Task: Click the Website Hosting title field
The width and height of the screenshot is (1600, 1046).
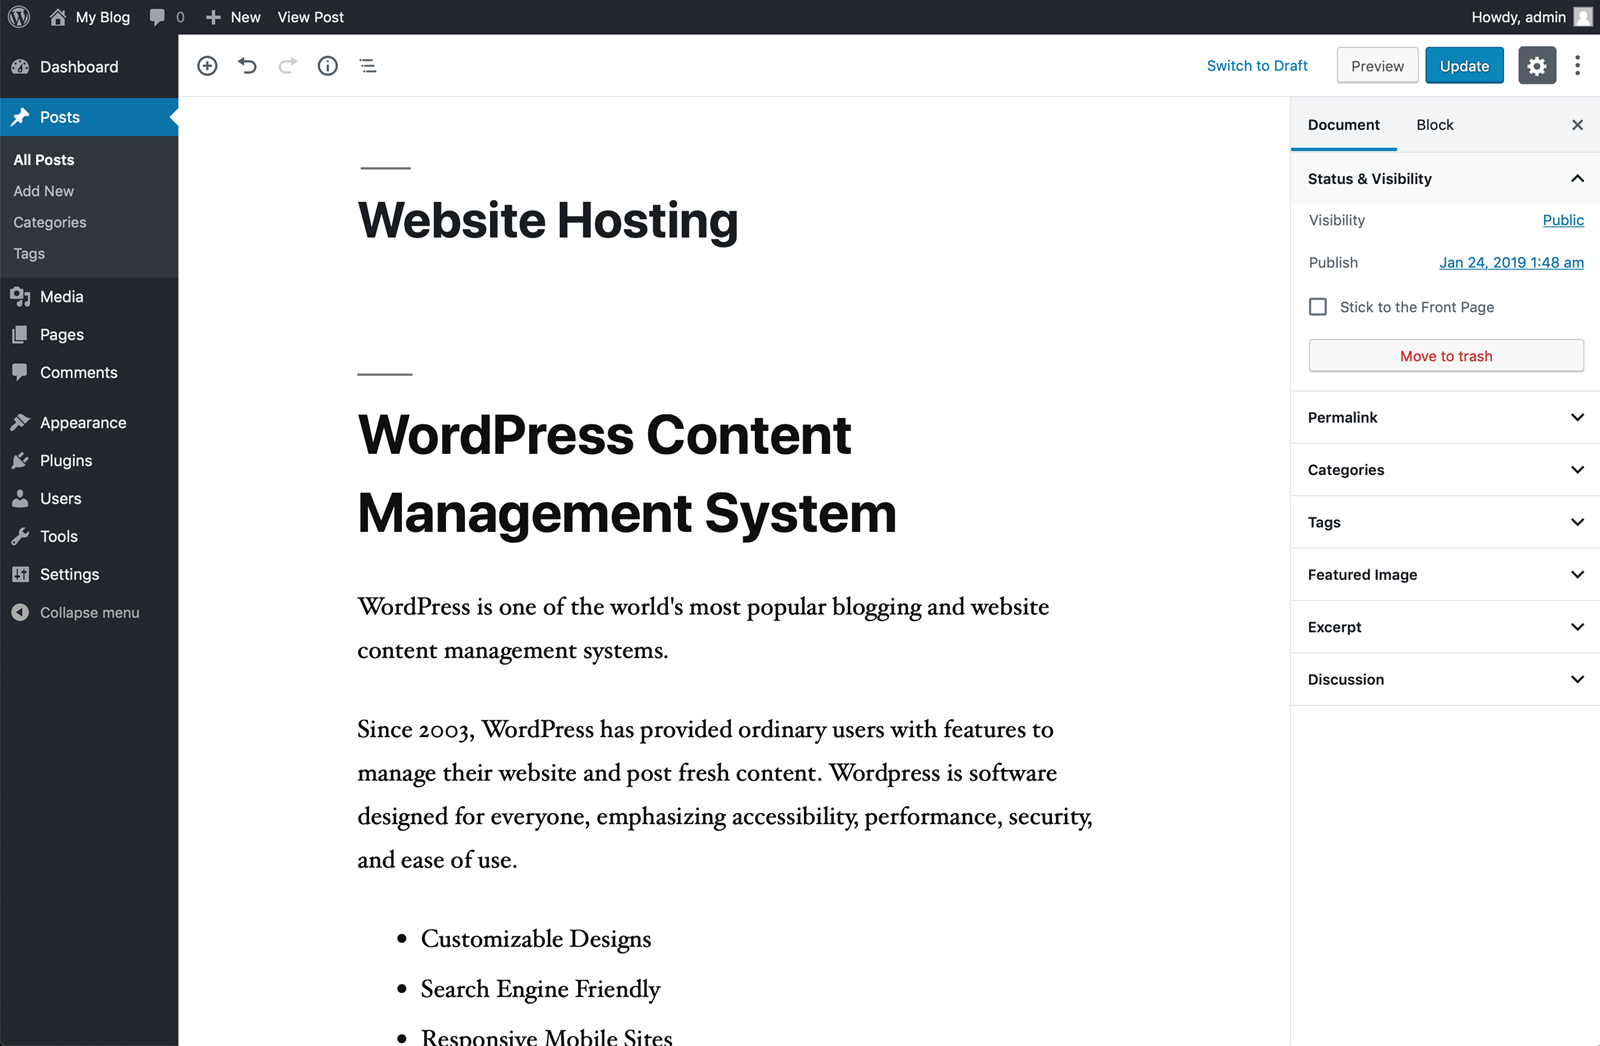Action: [548, 221]
